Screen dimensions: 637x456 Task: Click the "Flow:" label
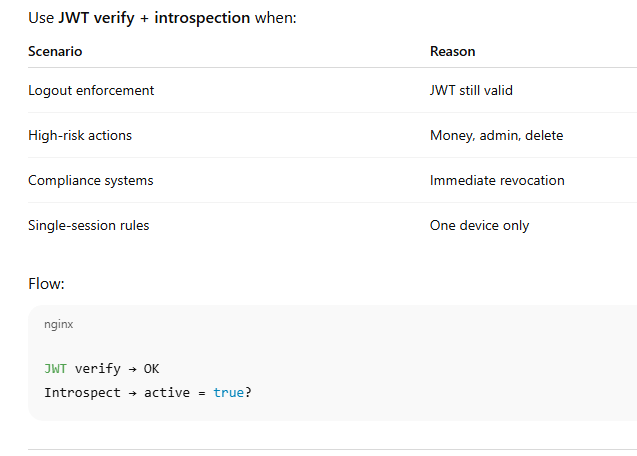pyautogui.click(x=46, y=284)
